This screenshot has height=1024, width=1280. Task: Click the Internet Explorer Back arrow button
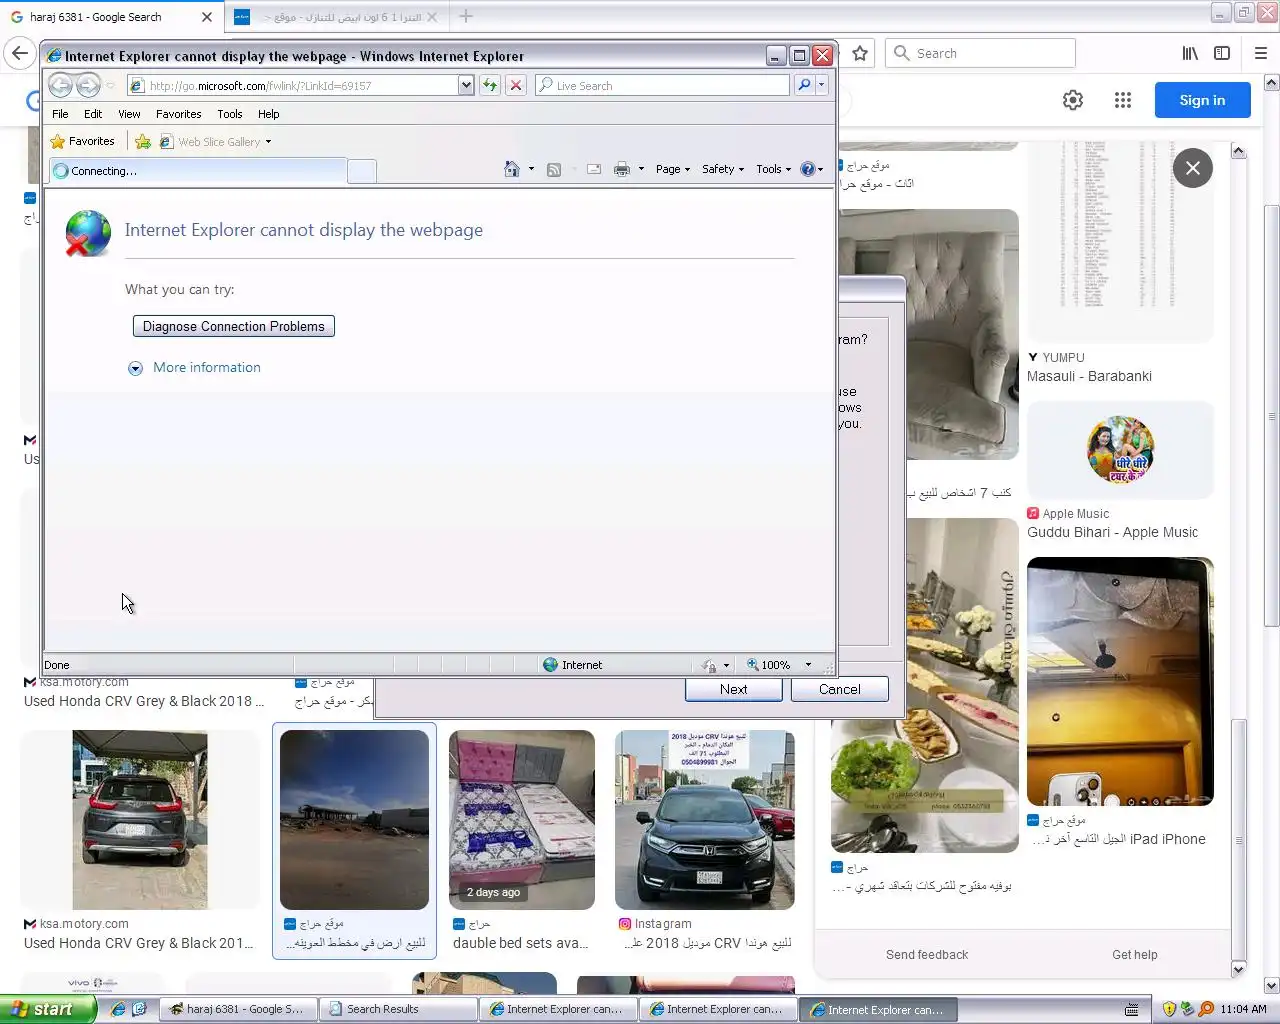pyautogui.click(x=61, y=86)
